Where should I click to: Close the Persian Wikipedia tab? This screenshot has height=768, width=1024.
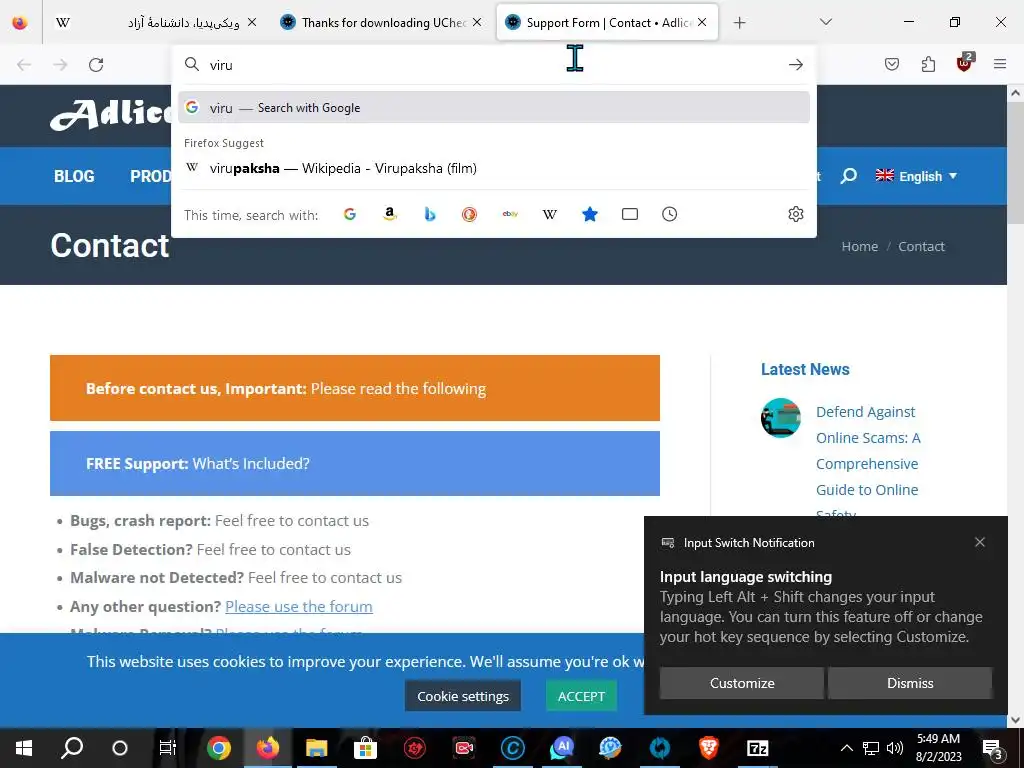[x=252, y=22]
